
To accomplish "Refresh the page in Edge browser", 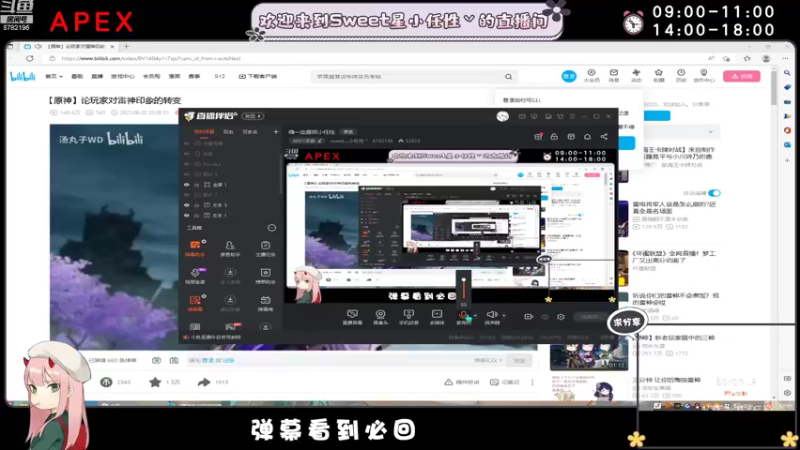I will click(x=30, y=59).
